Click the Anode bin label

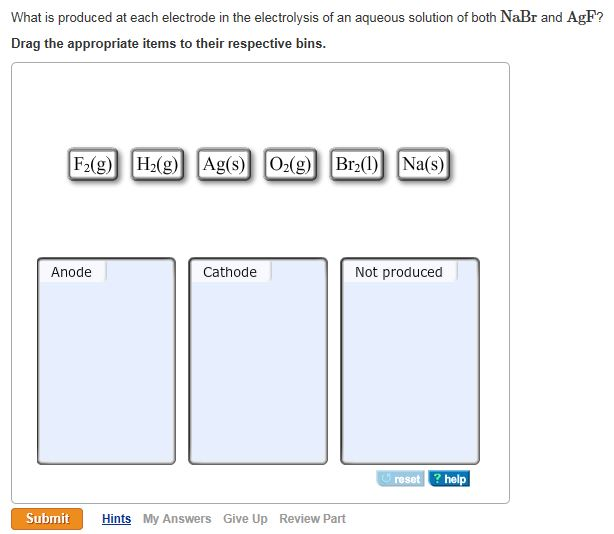pos(72,272)
